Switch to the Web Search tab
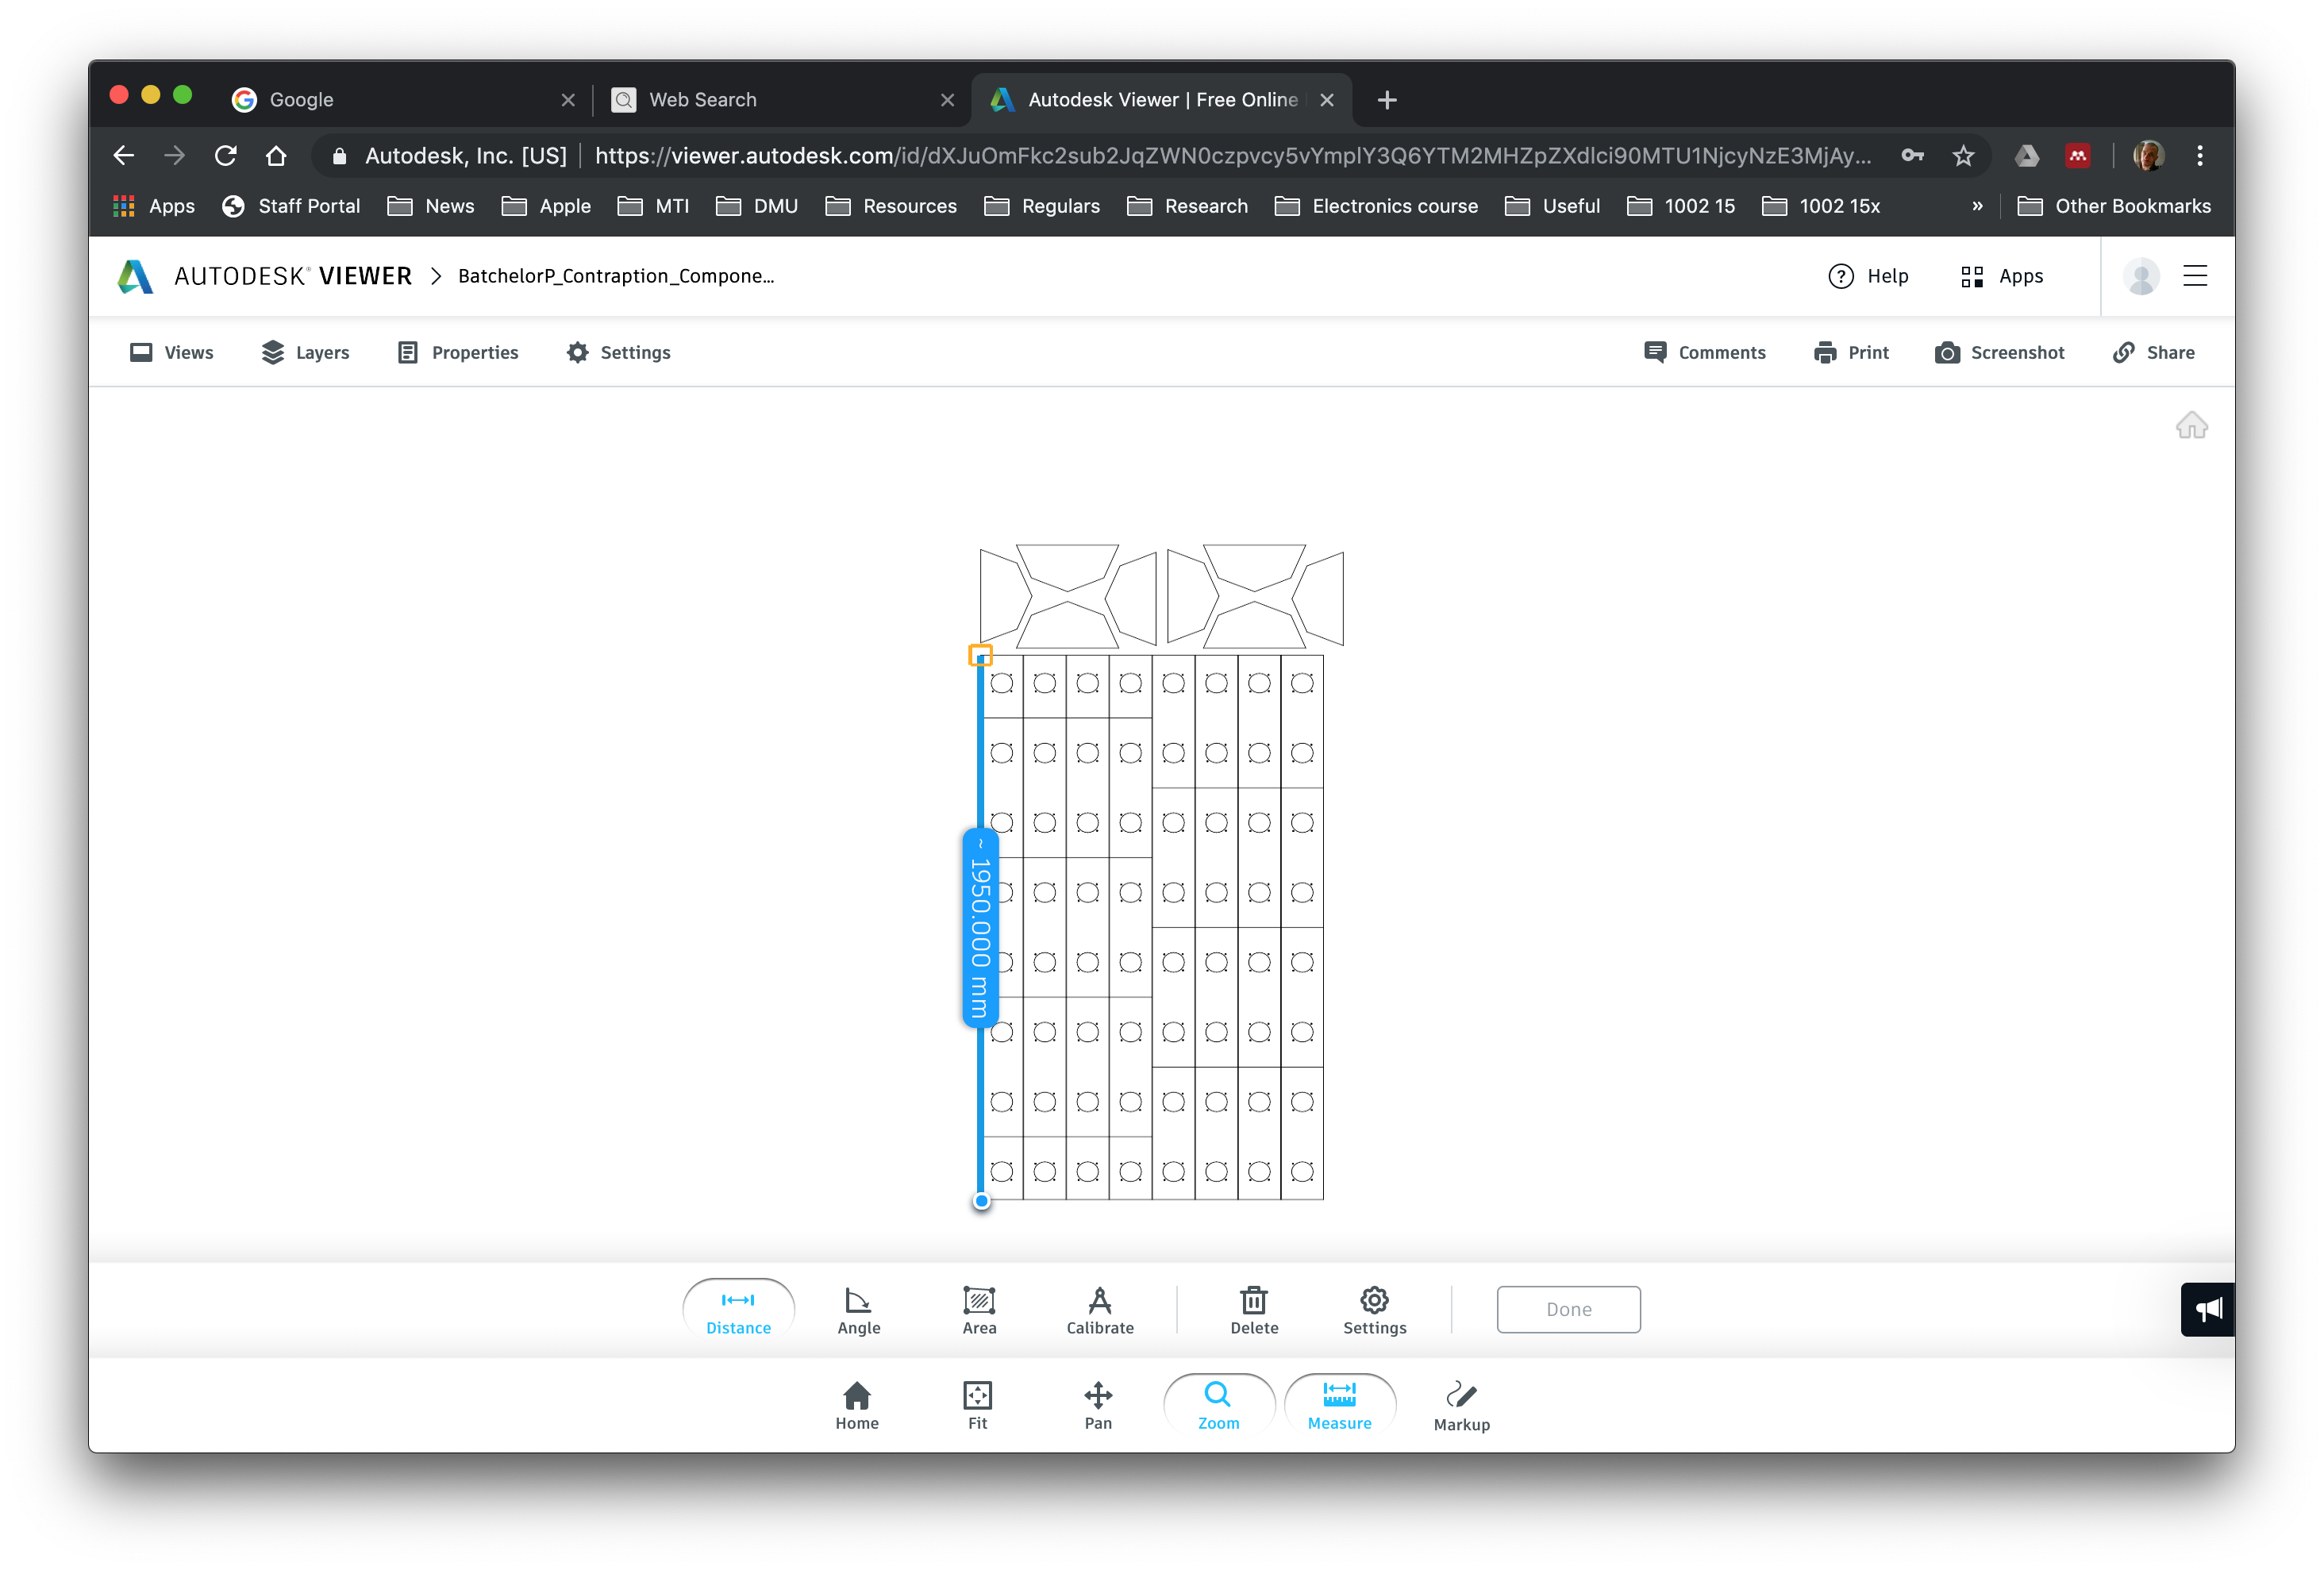The width and height of the screenshot is (2324, 1570). 780,99
